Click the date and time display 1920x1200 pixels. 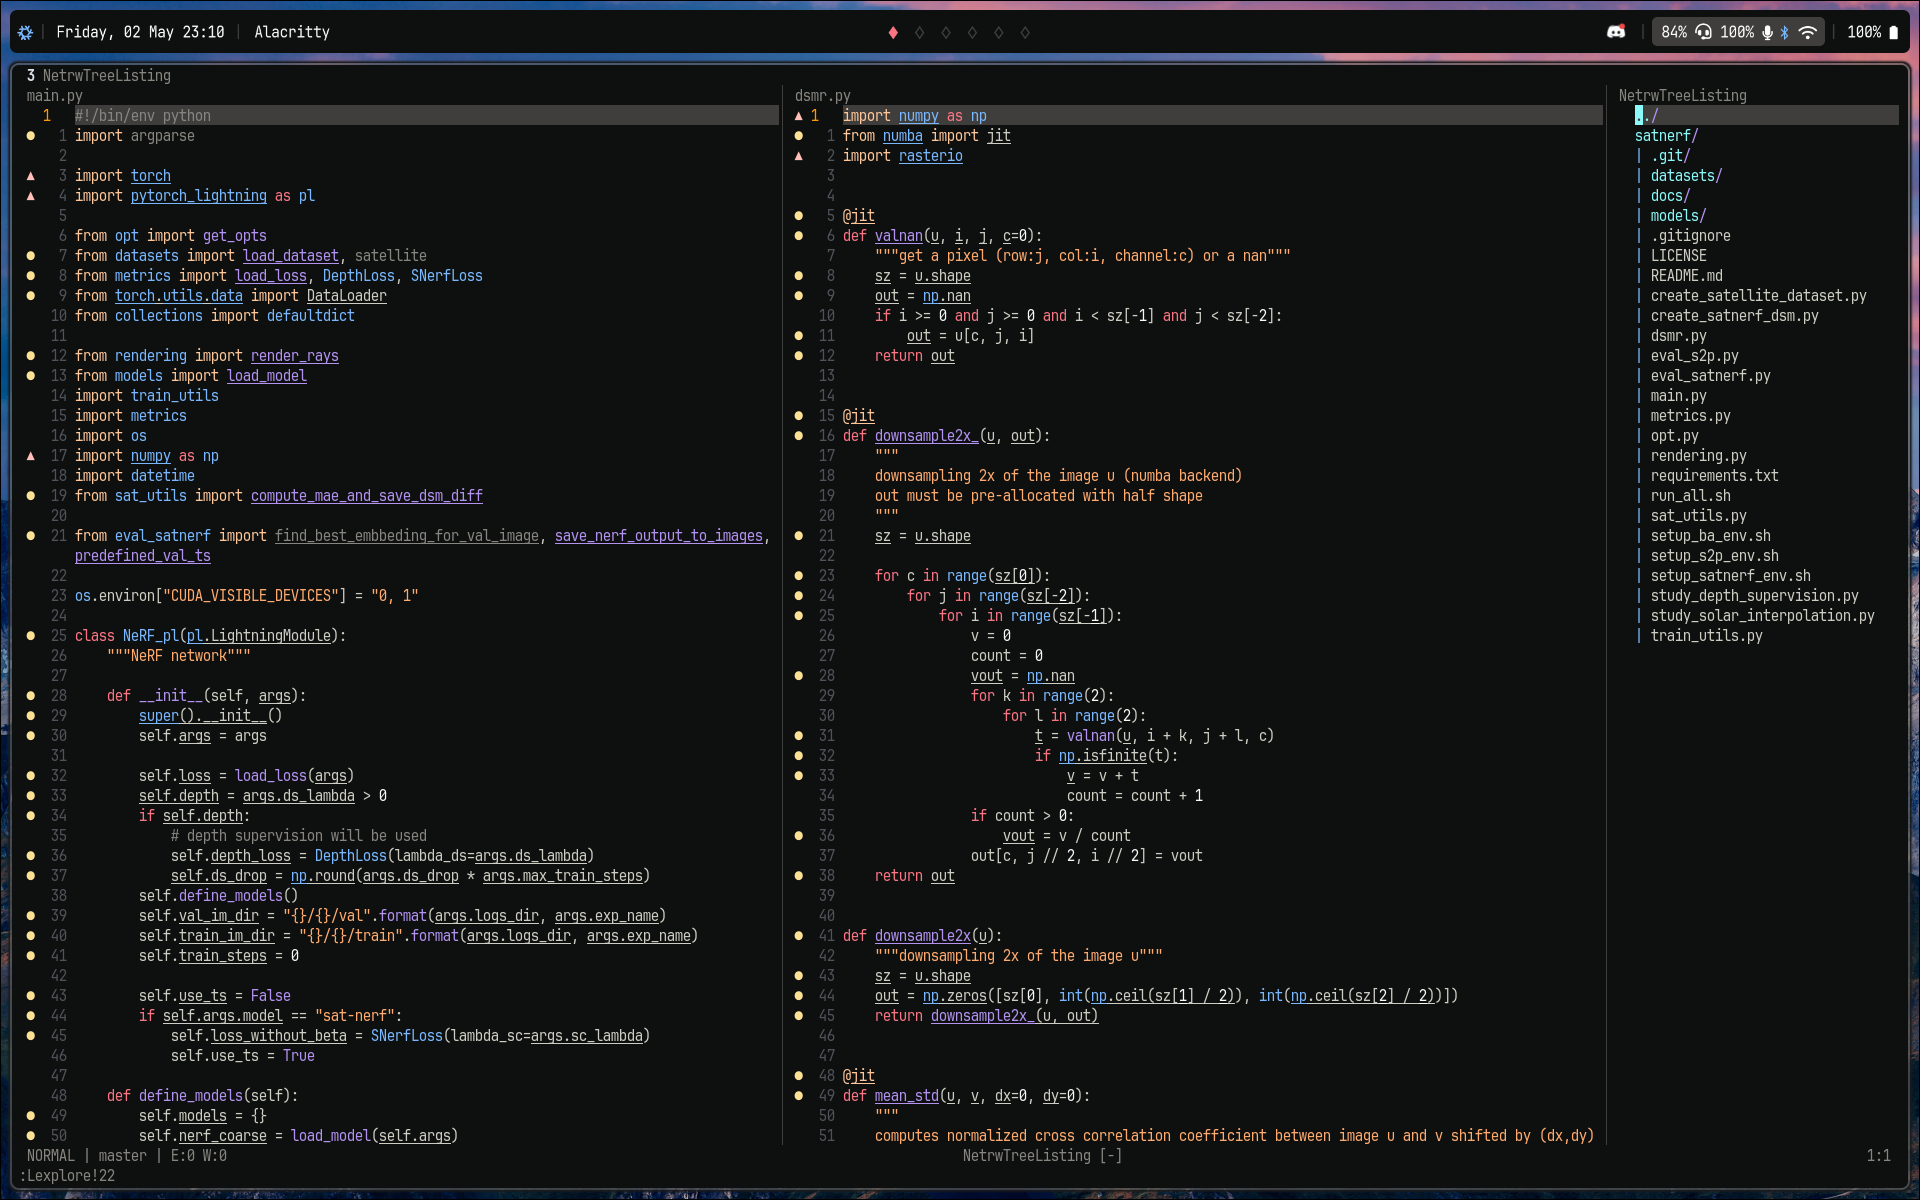point(140,32)
